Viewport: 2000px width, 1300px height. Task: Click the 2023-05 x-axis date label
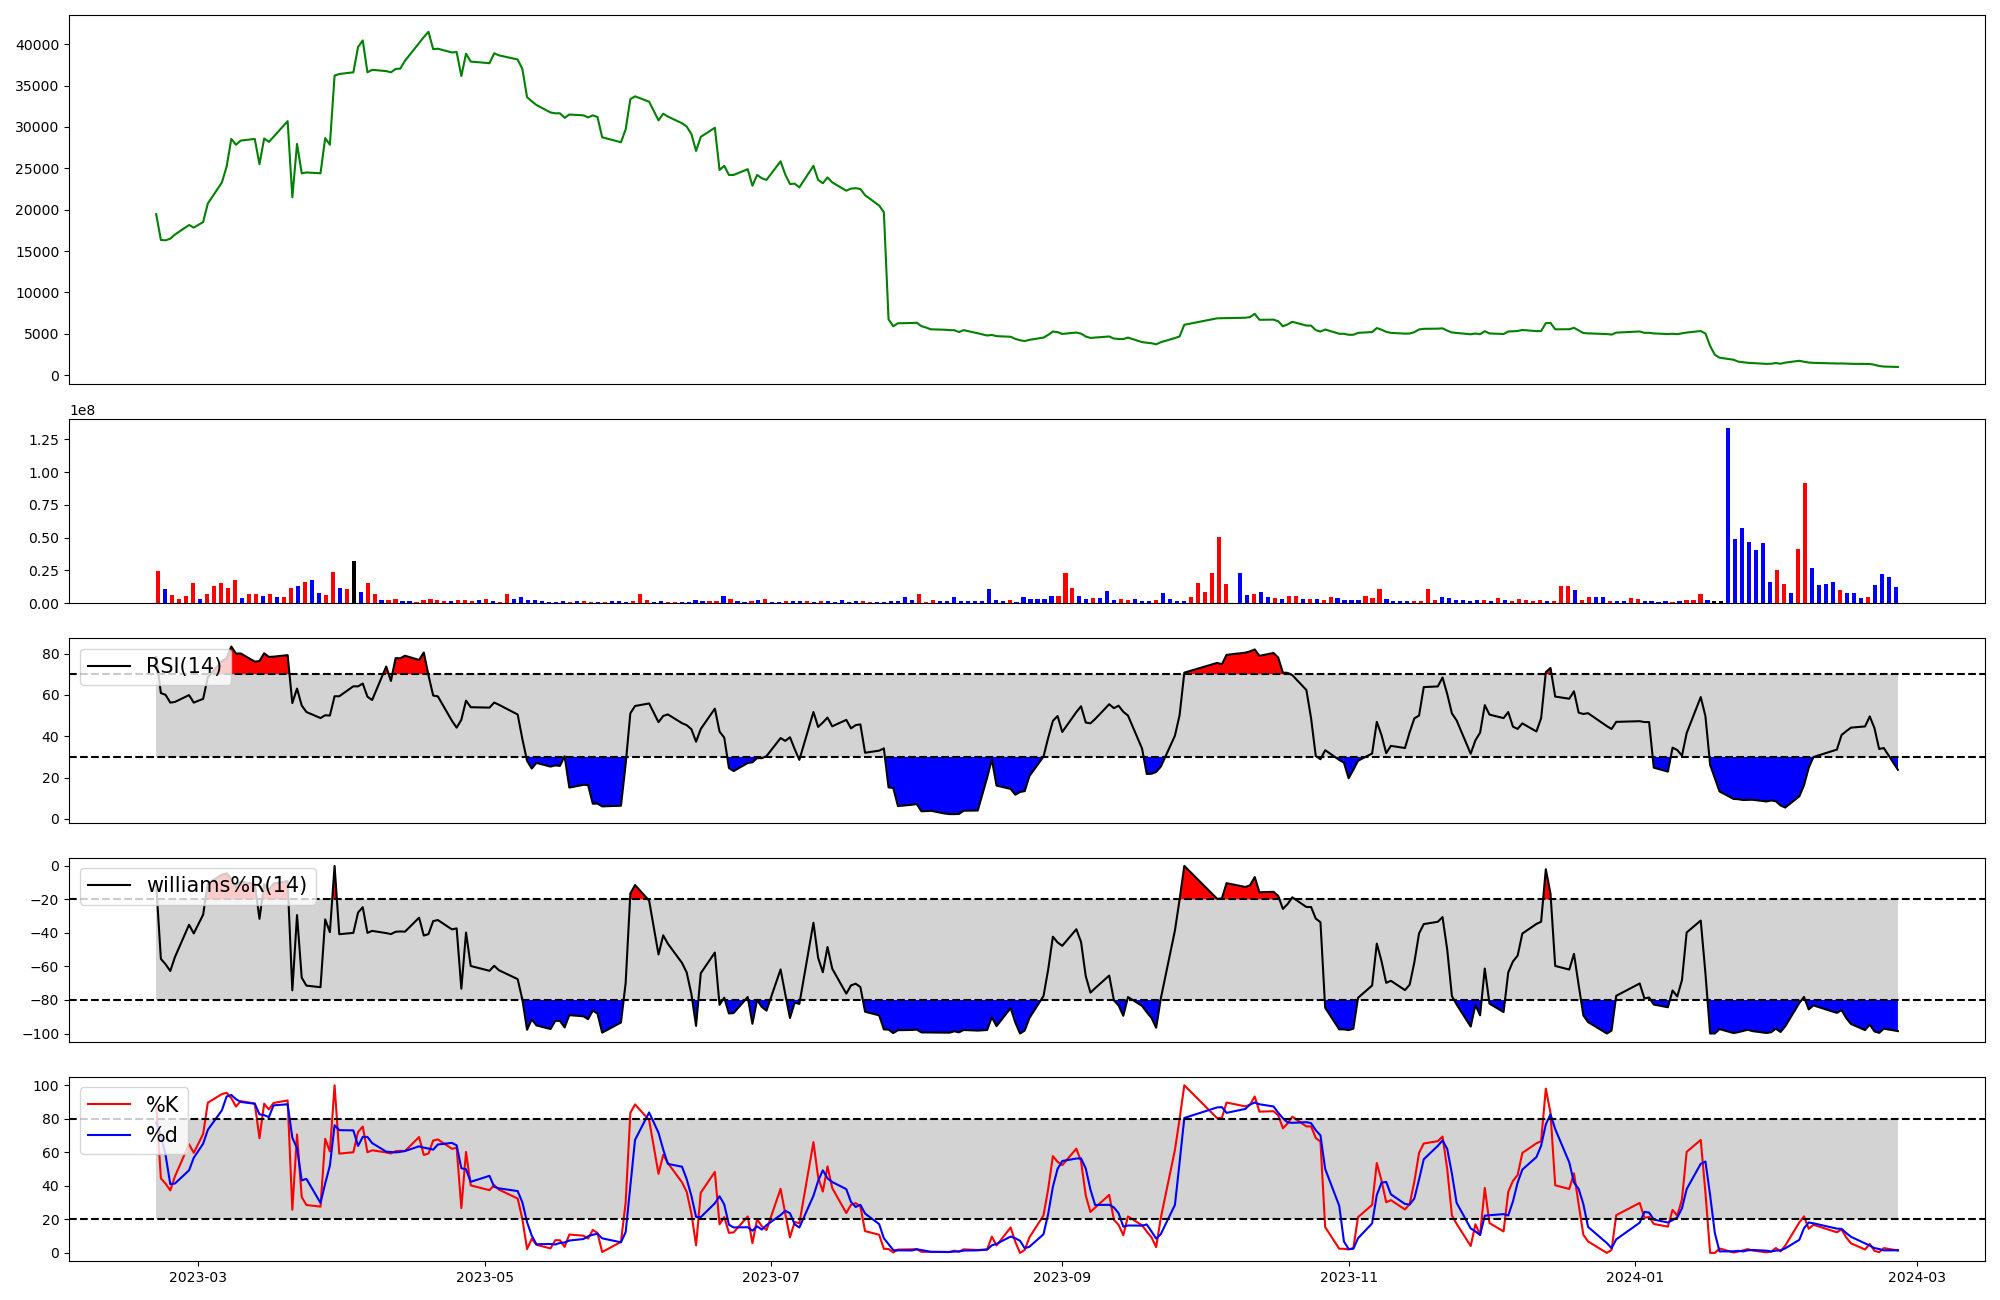point(485,1276)
